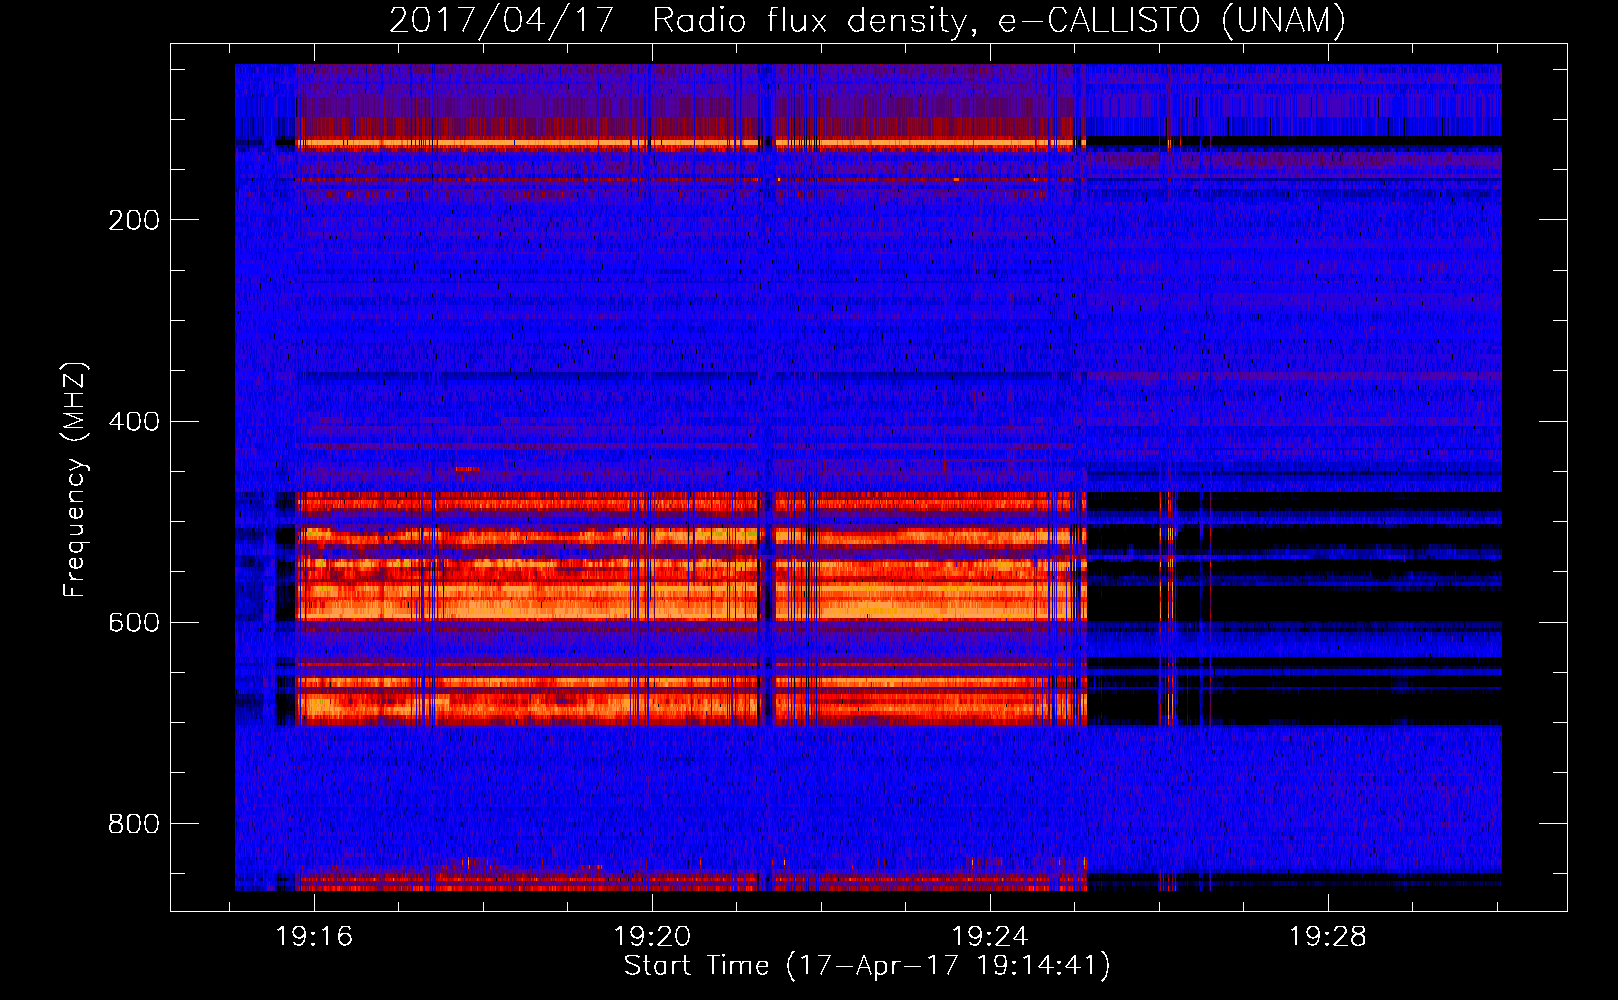Click the "Frequency (MHZ)" axis label
Viewport: 1618px width, 1000px height.
click(x=75, y=479)
